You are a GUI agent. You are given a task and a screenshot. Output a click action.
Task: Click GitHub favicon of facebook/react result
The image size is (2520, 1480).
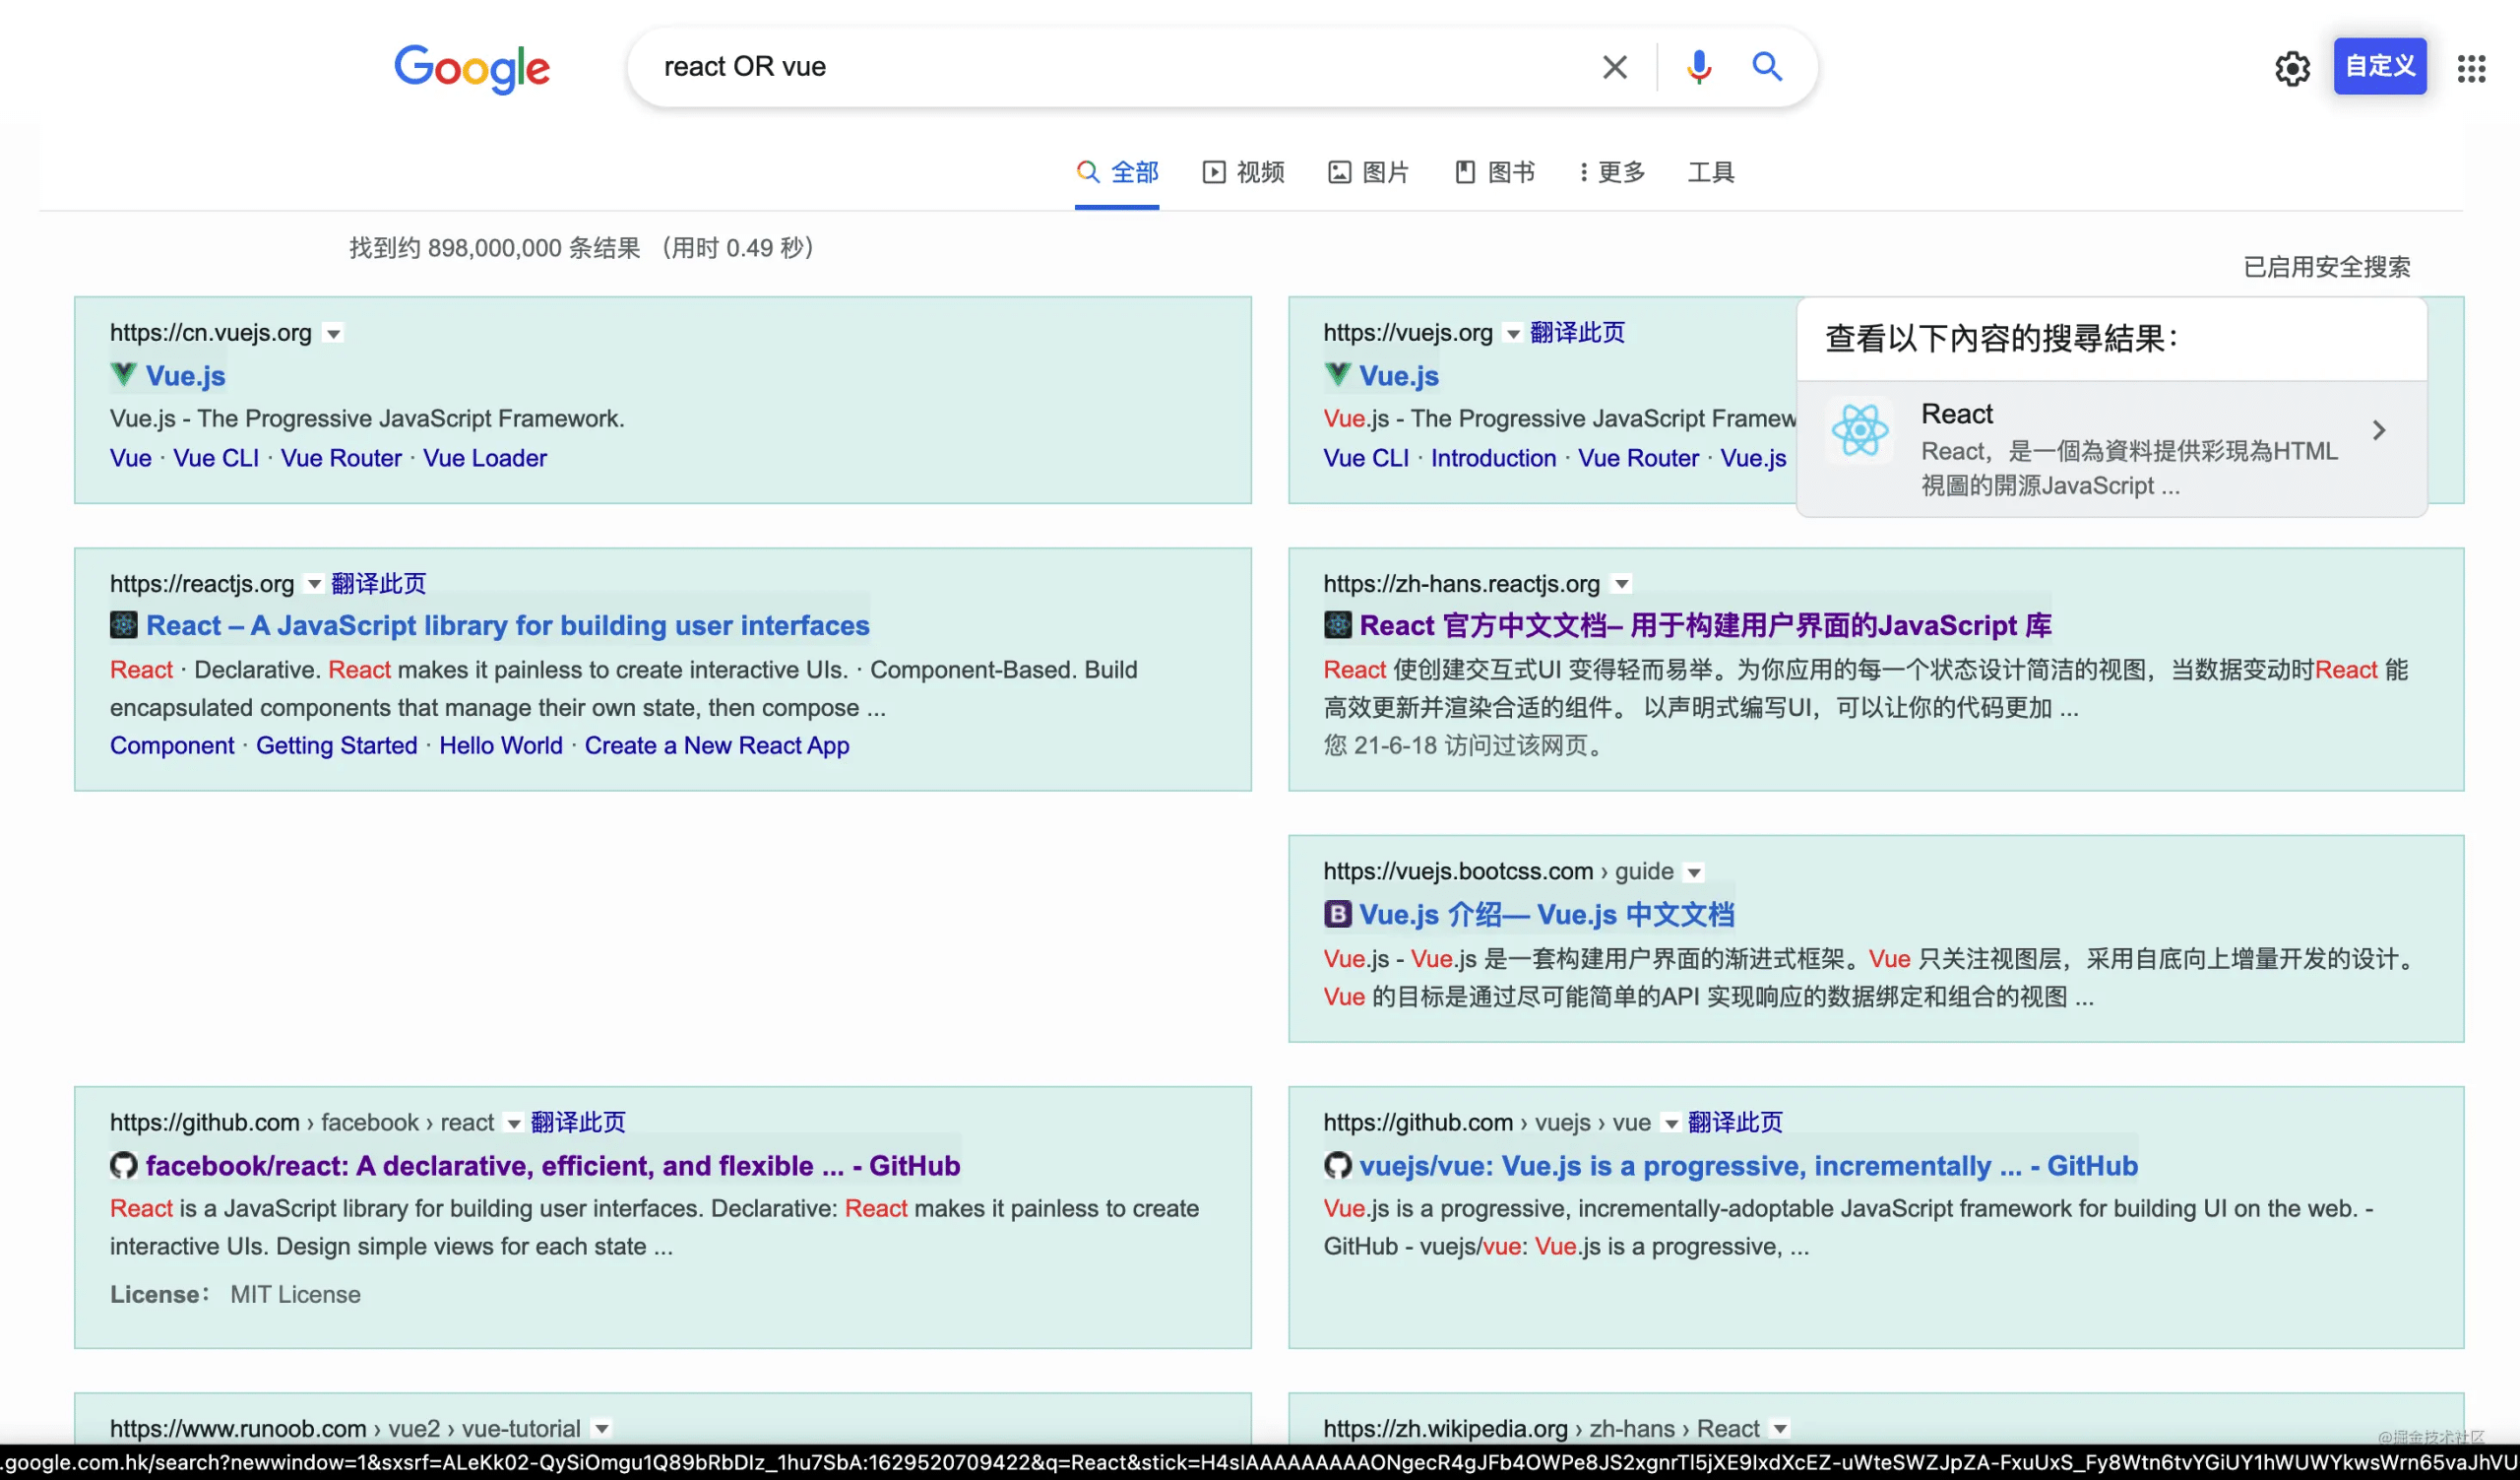click(x=123, y=1165)
